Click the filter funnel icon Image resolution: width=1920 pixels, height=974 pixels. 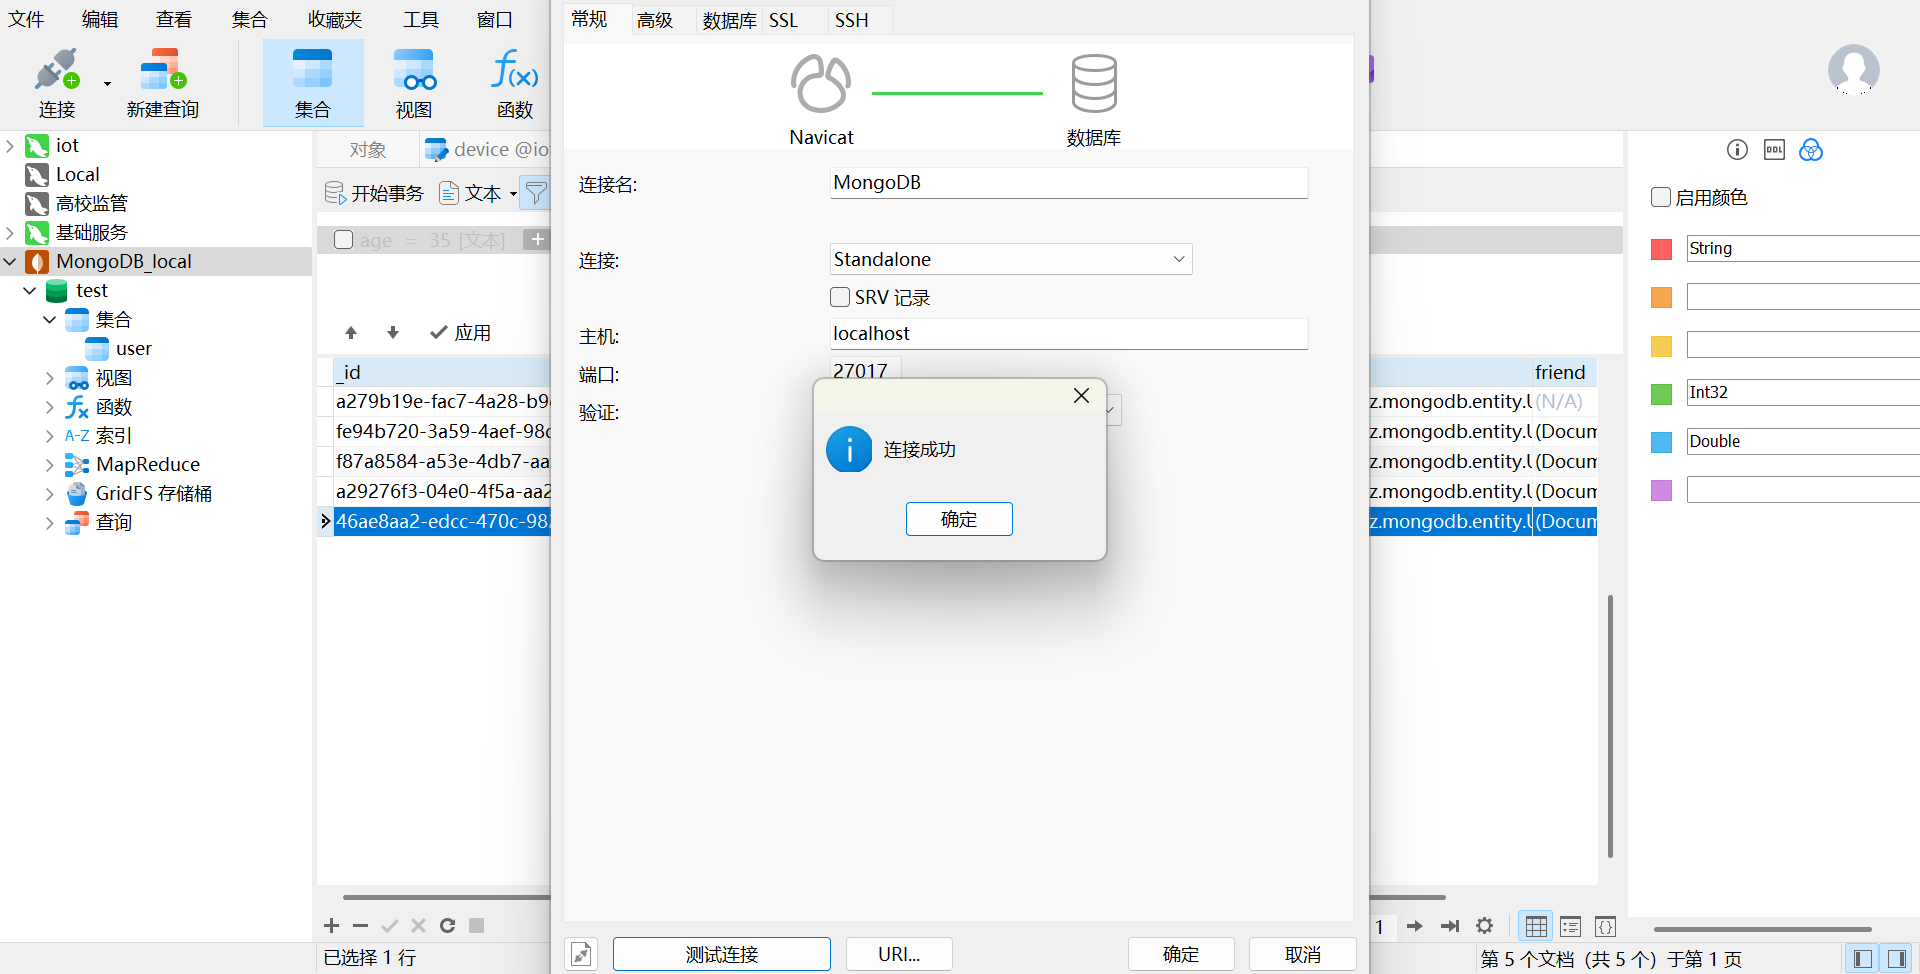[x=536, y=193]
